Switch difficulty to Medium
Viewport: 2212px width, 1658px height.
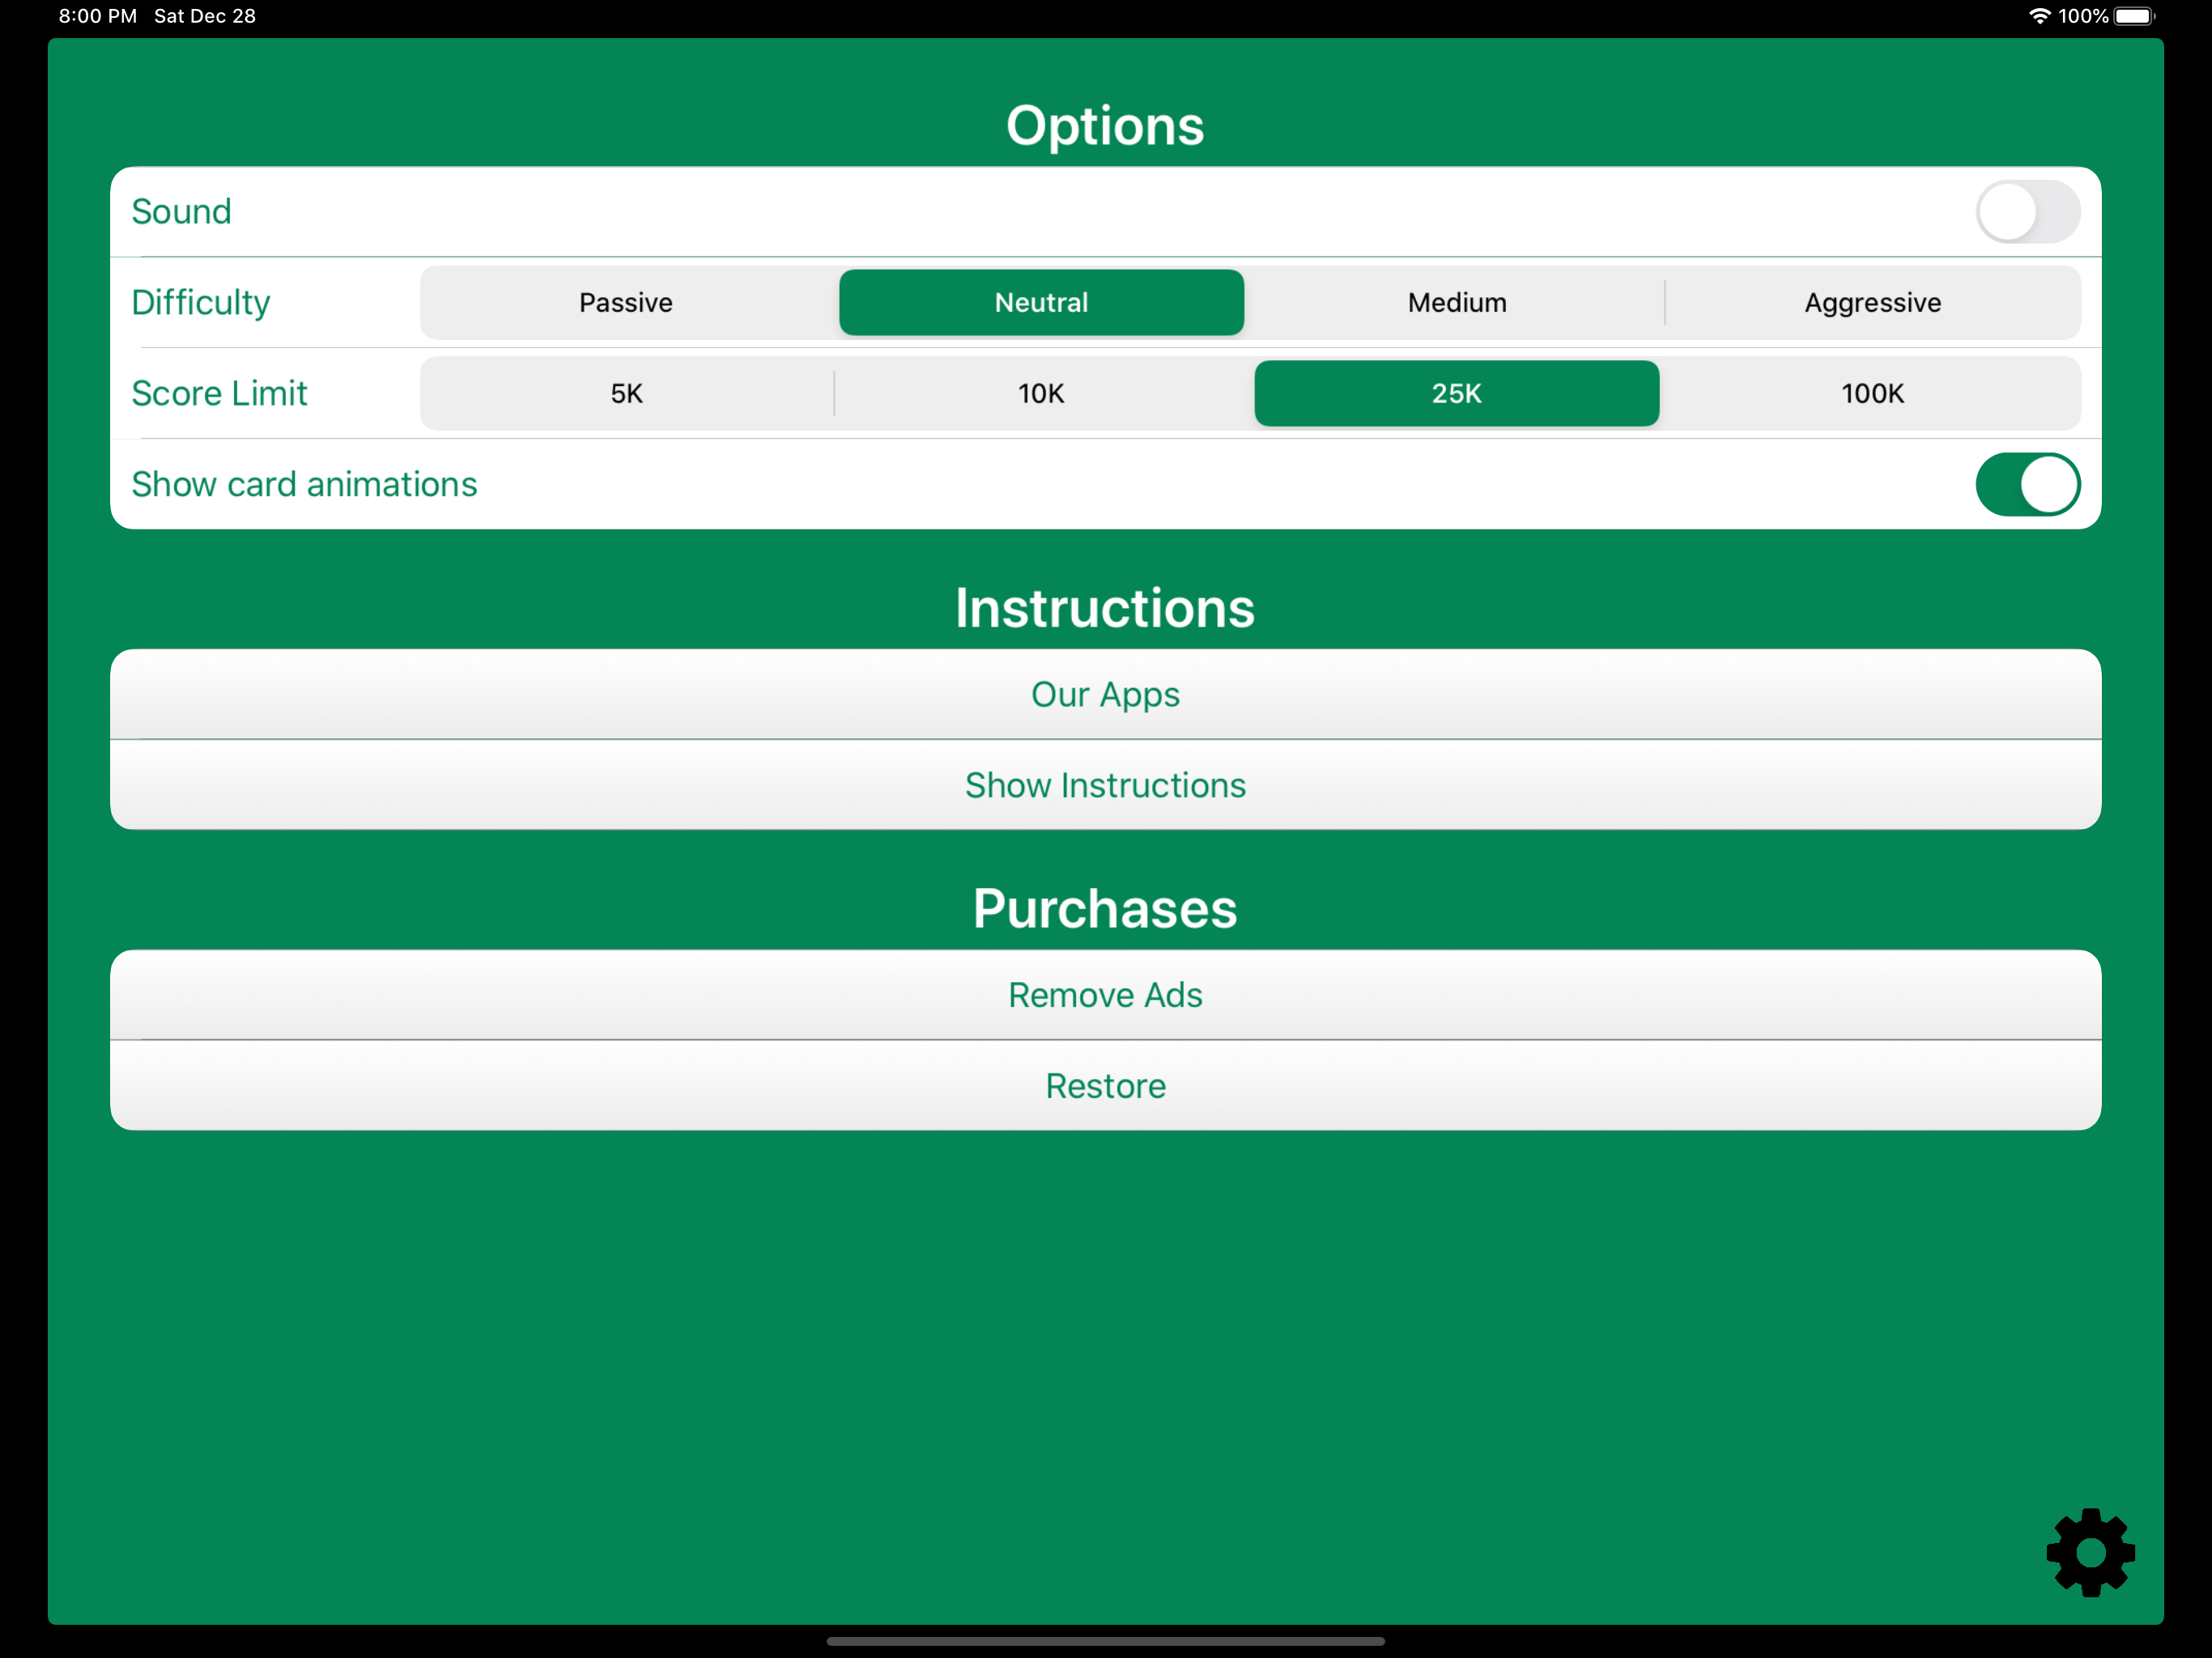click(1456, 302)
